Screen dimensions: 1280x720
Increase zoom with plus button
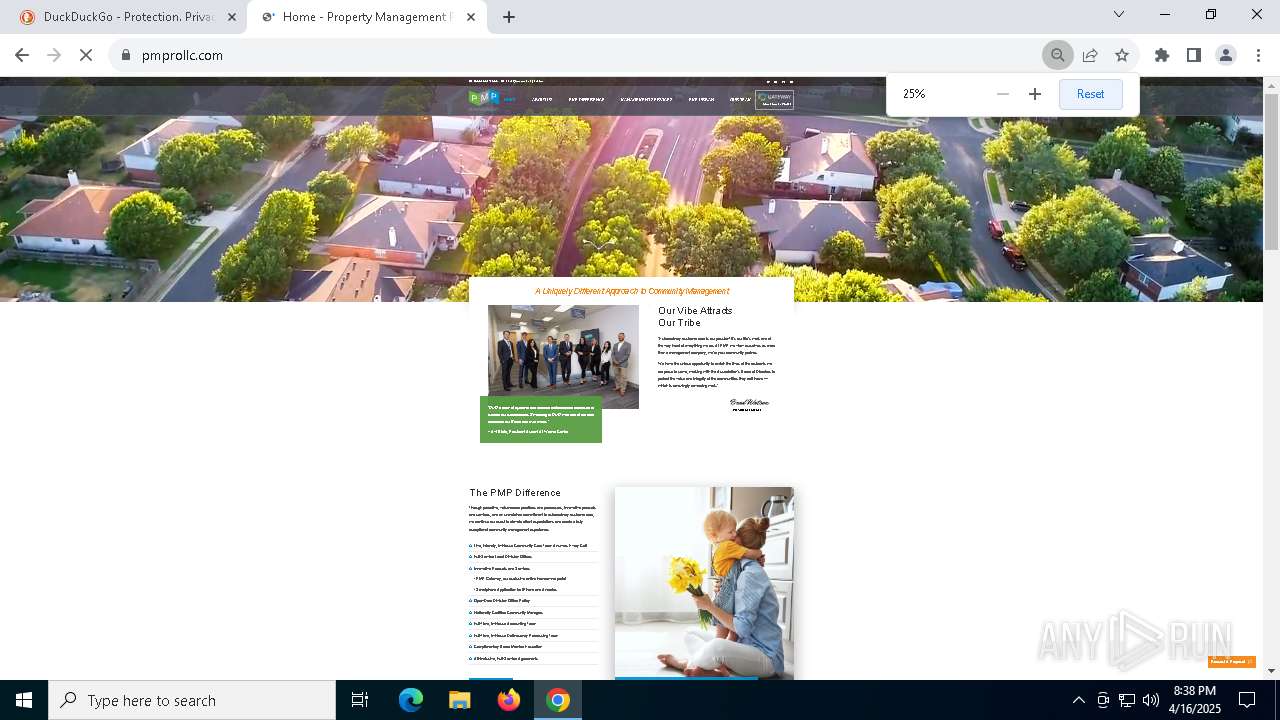[x=1035, y=94]
